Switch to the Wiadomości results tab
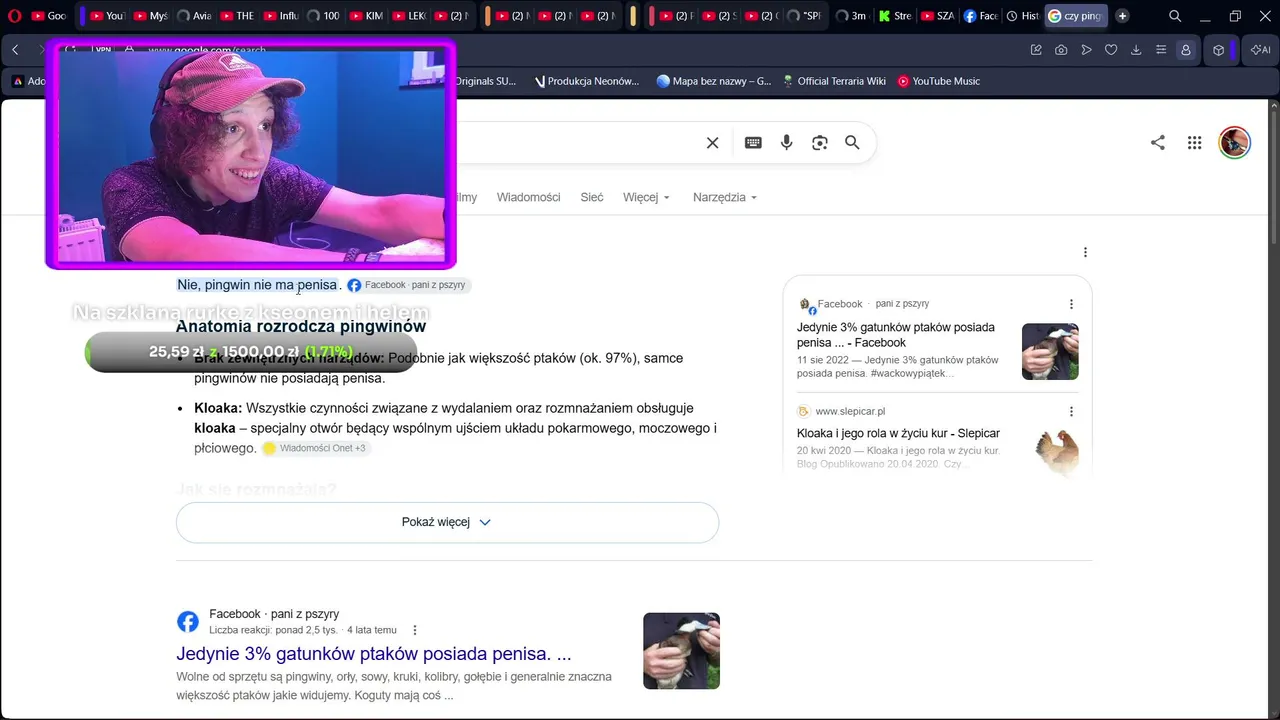This screenshot has width=1280, height=720. [x=528, y=197]
